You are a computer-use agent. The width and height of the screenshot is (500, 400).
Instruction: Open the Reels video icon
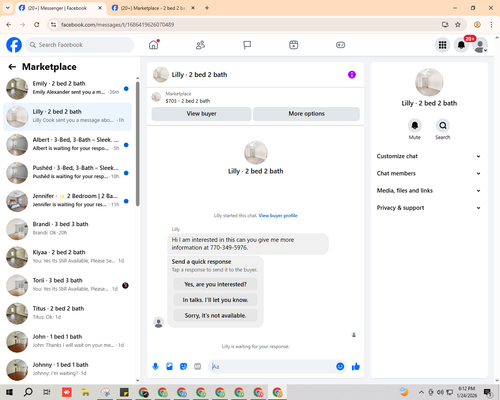point(294,45)
